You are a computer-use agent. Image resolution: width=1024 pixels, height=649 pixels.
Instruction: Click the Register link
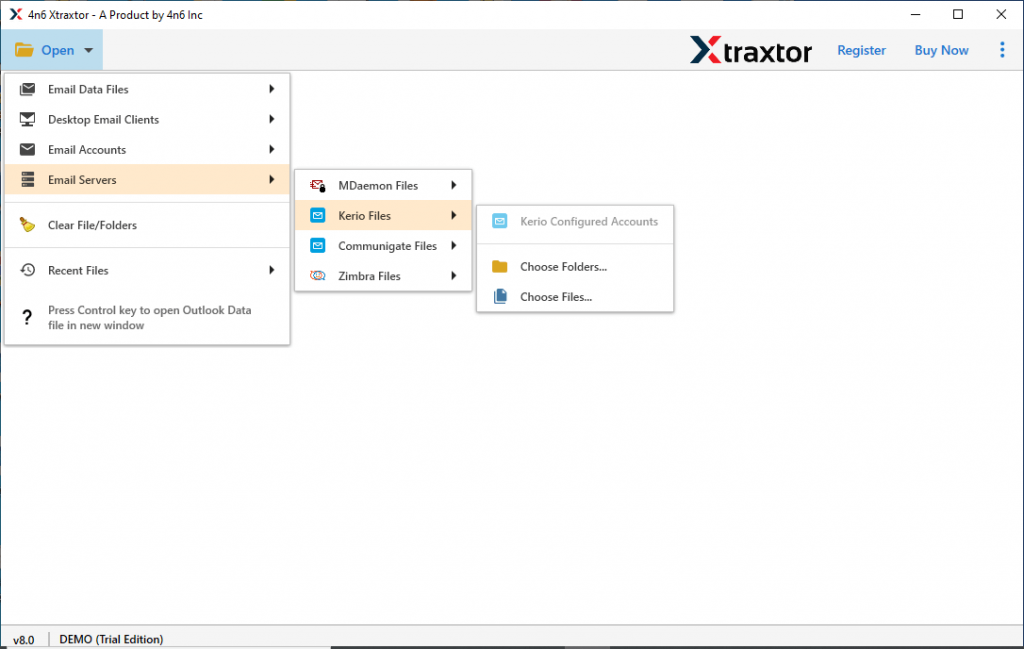861,49
